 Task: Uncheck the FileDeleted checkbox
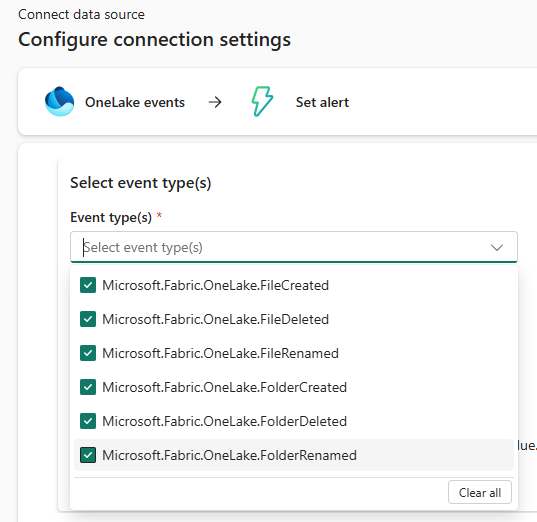[x=88, y=319]
